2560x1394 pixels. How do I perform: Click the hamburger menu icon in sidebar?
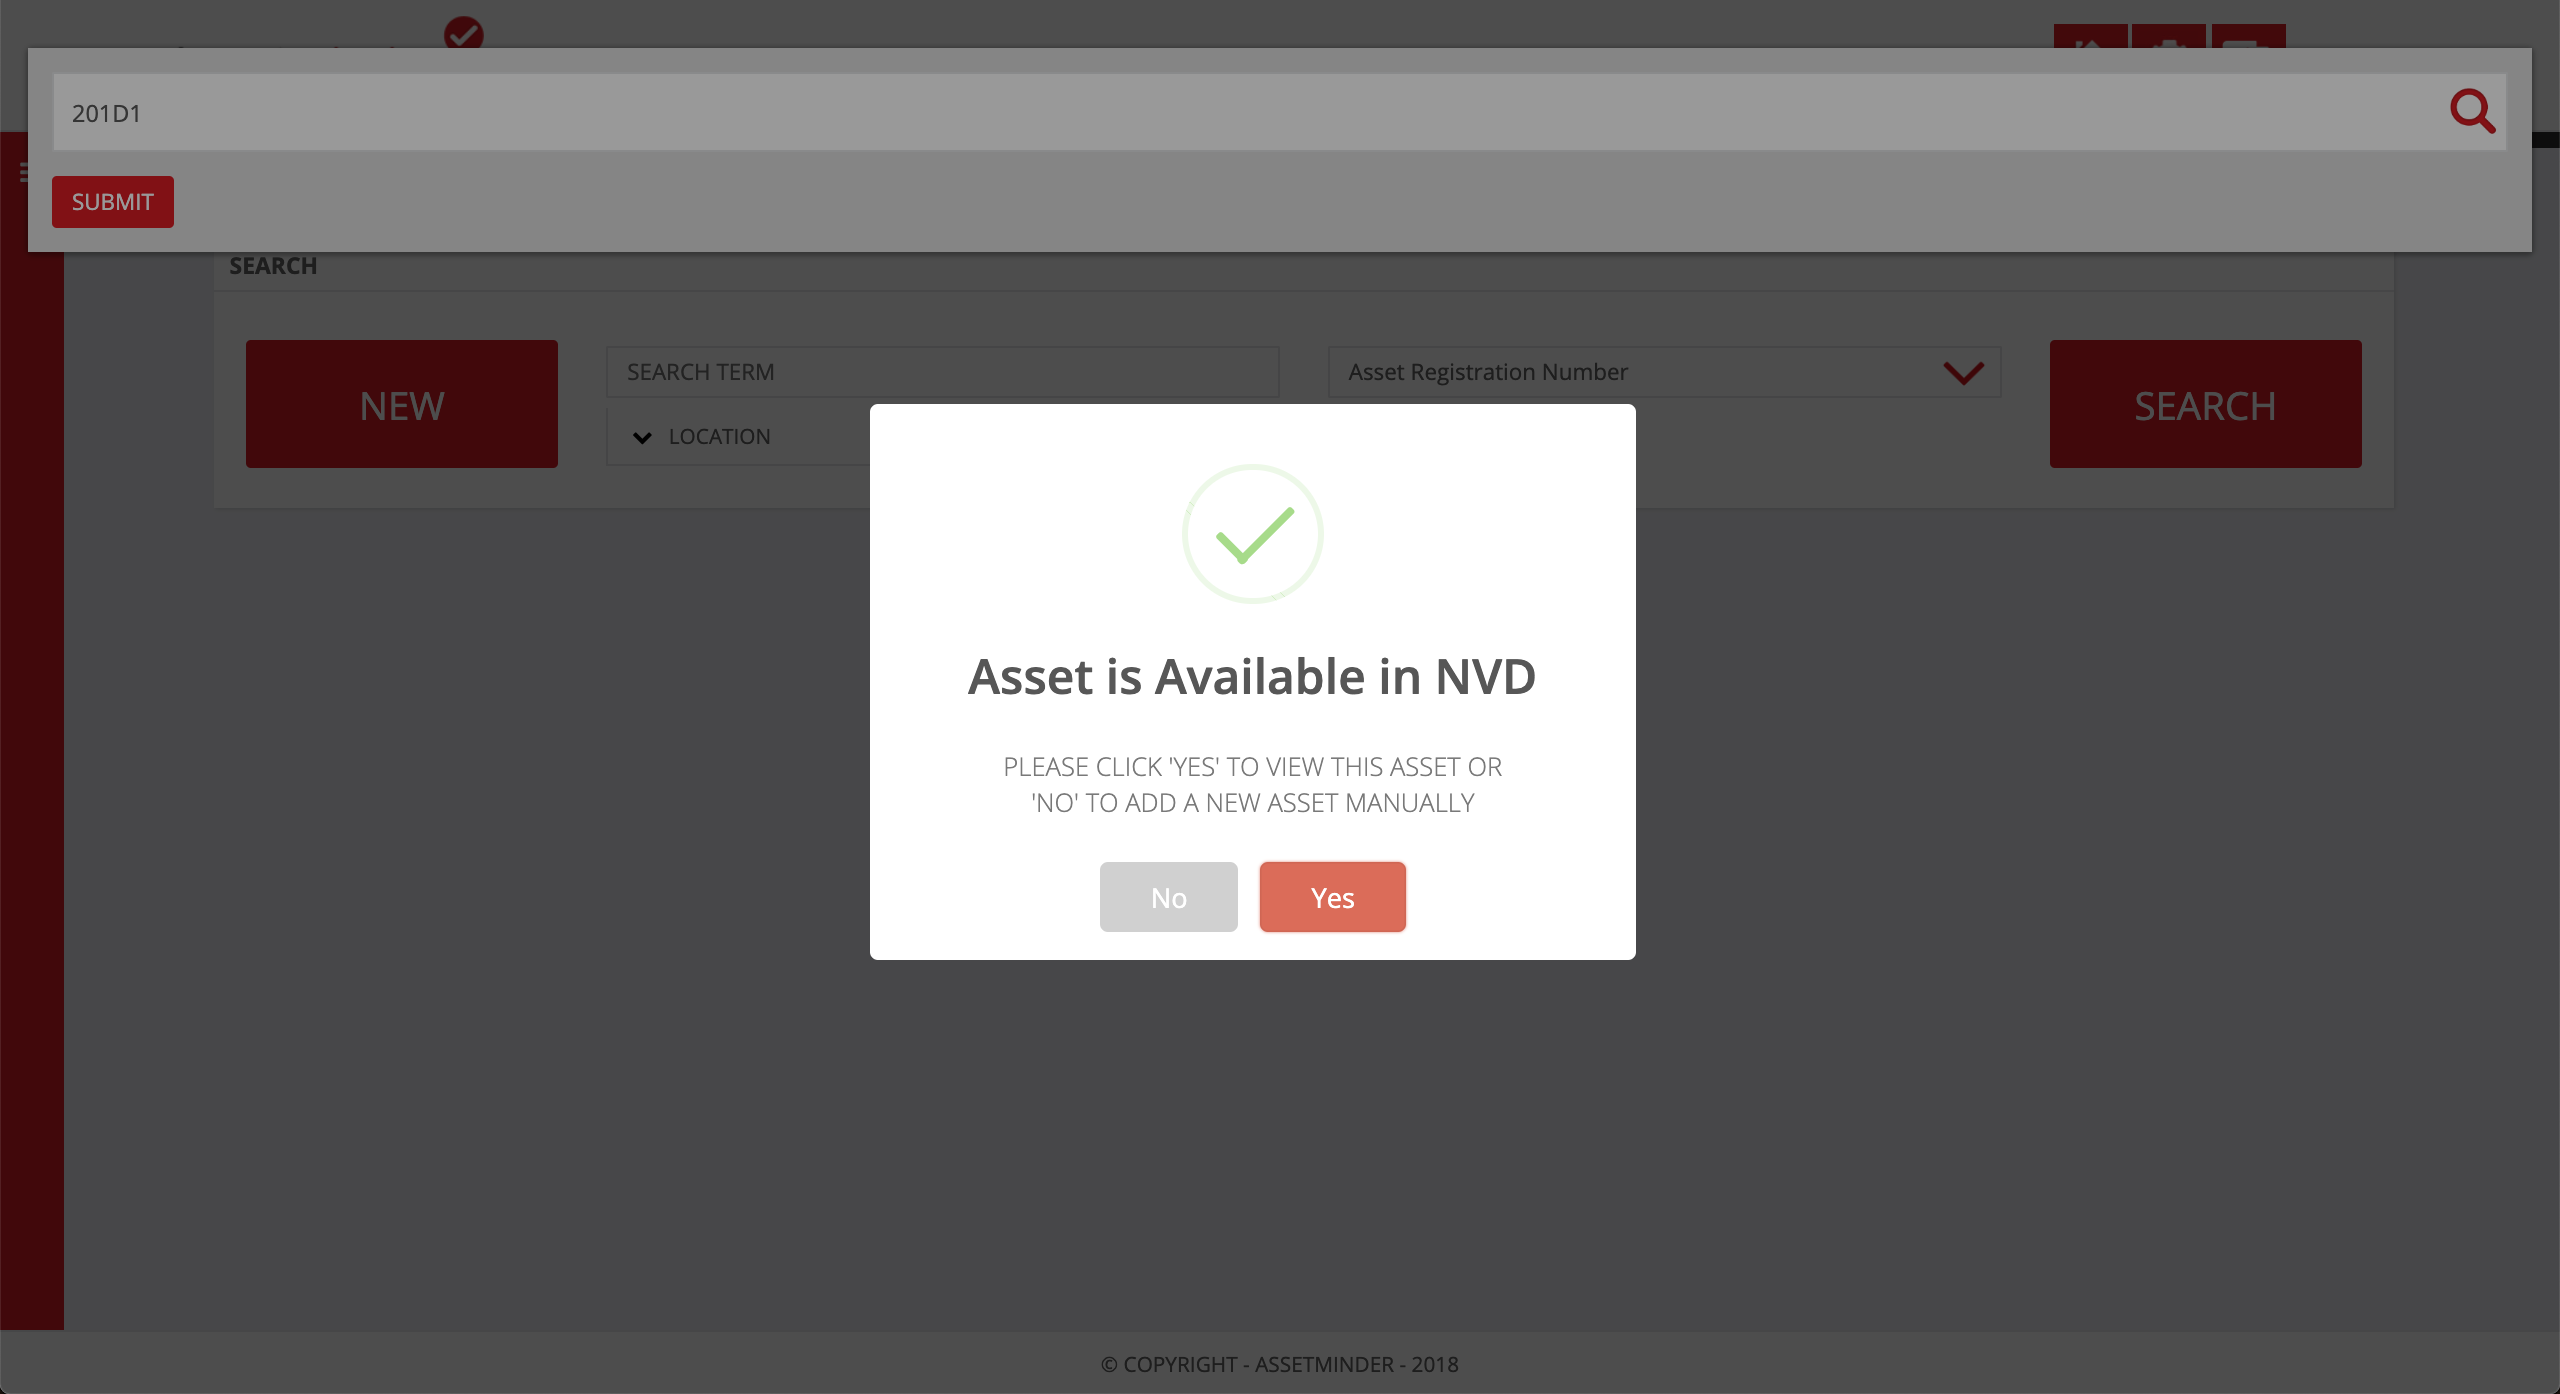(23, 173)
